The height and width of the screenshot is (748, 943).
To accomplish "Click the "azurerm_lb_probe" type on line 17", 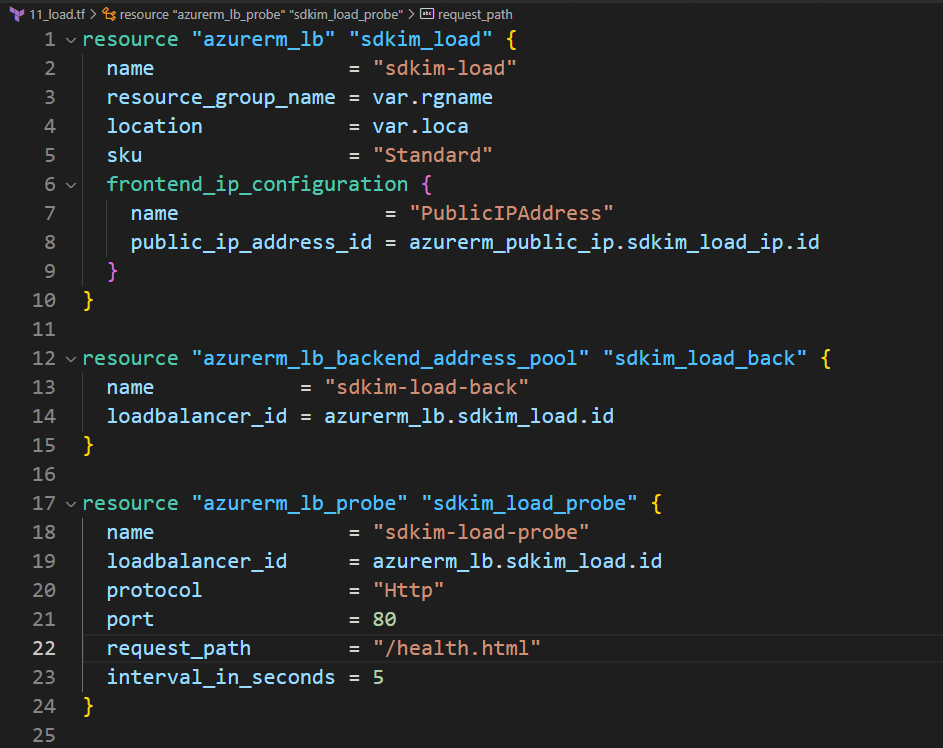I will tap(299, 503).
